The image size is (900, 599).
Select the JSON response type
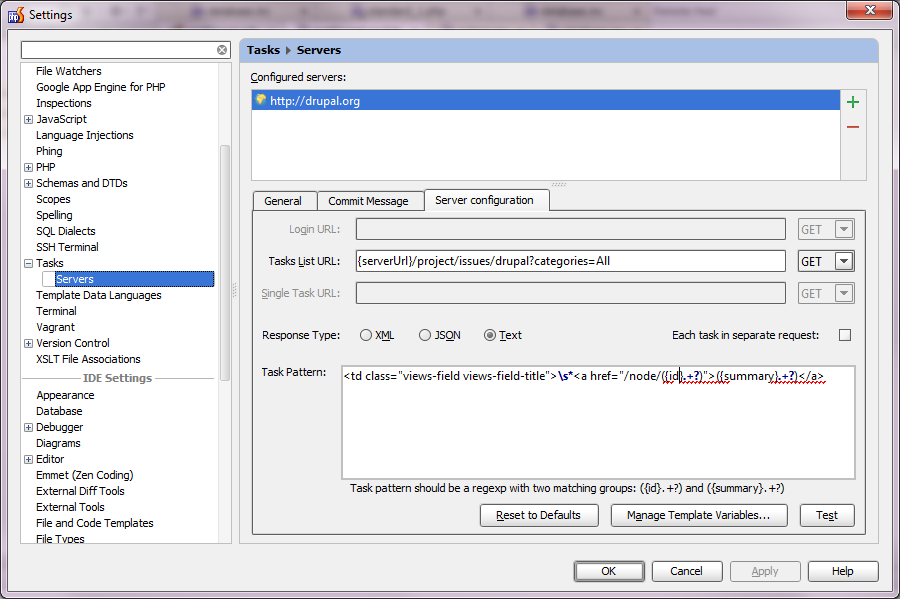click(425, 335)
